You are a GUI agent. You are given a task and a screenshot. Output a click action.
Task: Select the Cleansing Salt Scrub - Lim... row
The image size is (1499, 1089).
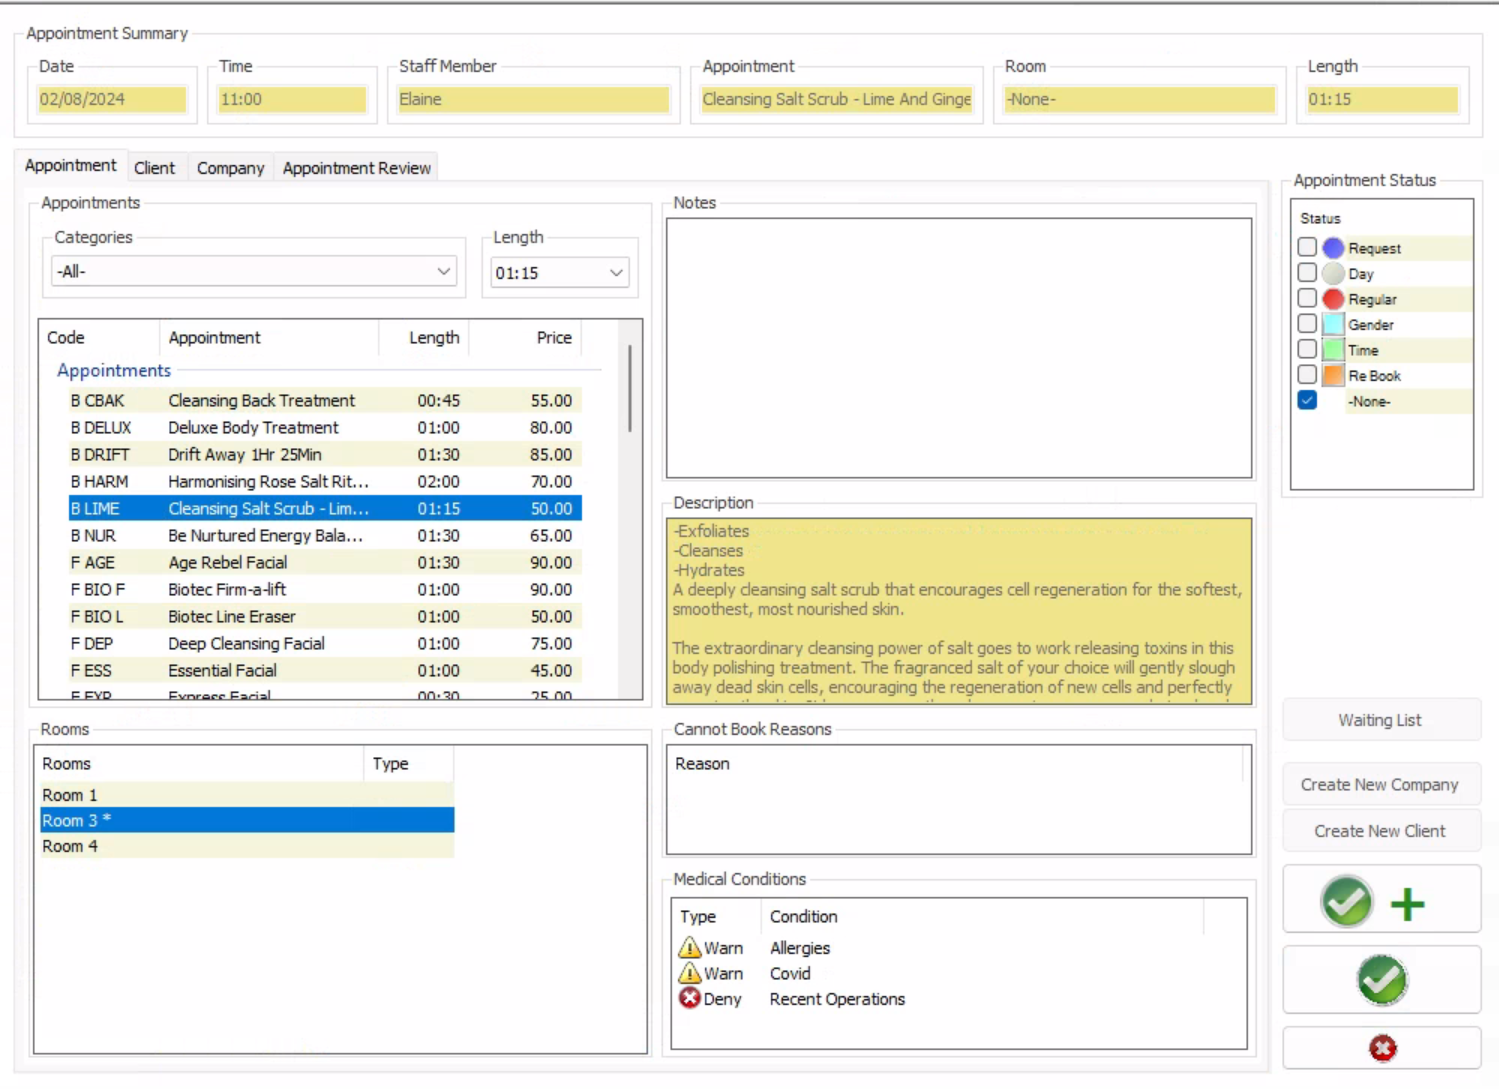tap(325, 508)
